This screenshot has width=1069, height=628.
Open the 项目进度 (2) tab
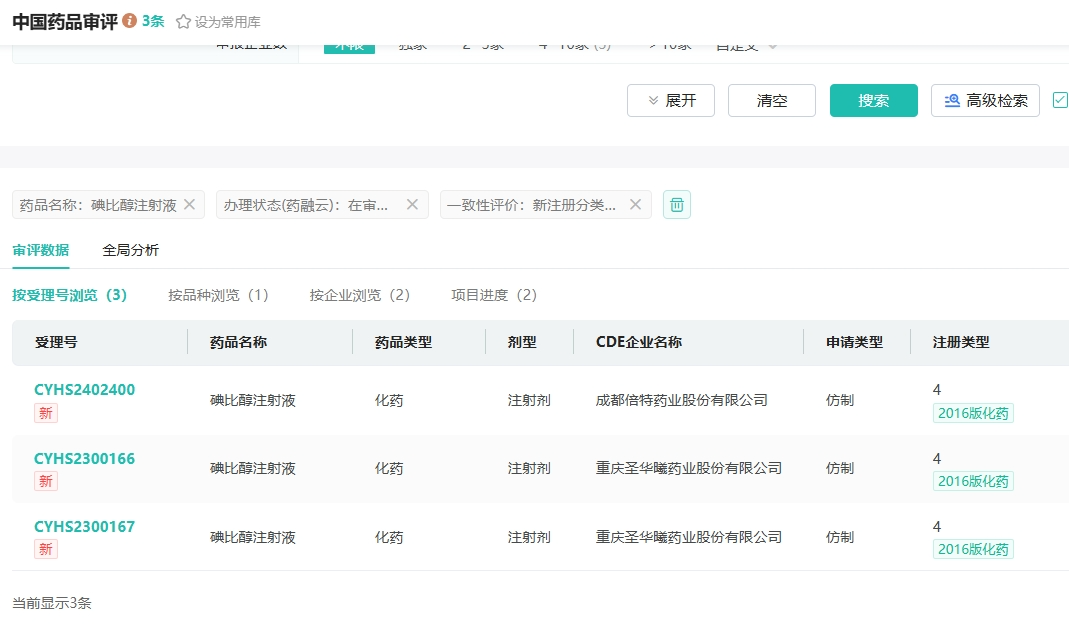[x=494, y=295]
